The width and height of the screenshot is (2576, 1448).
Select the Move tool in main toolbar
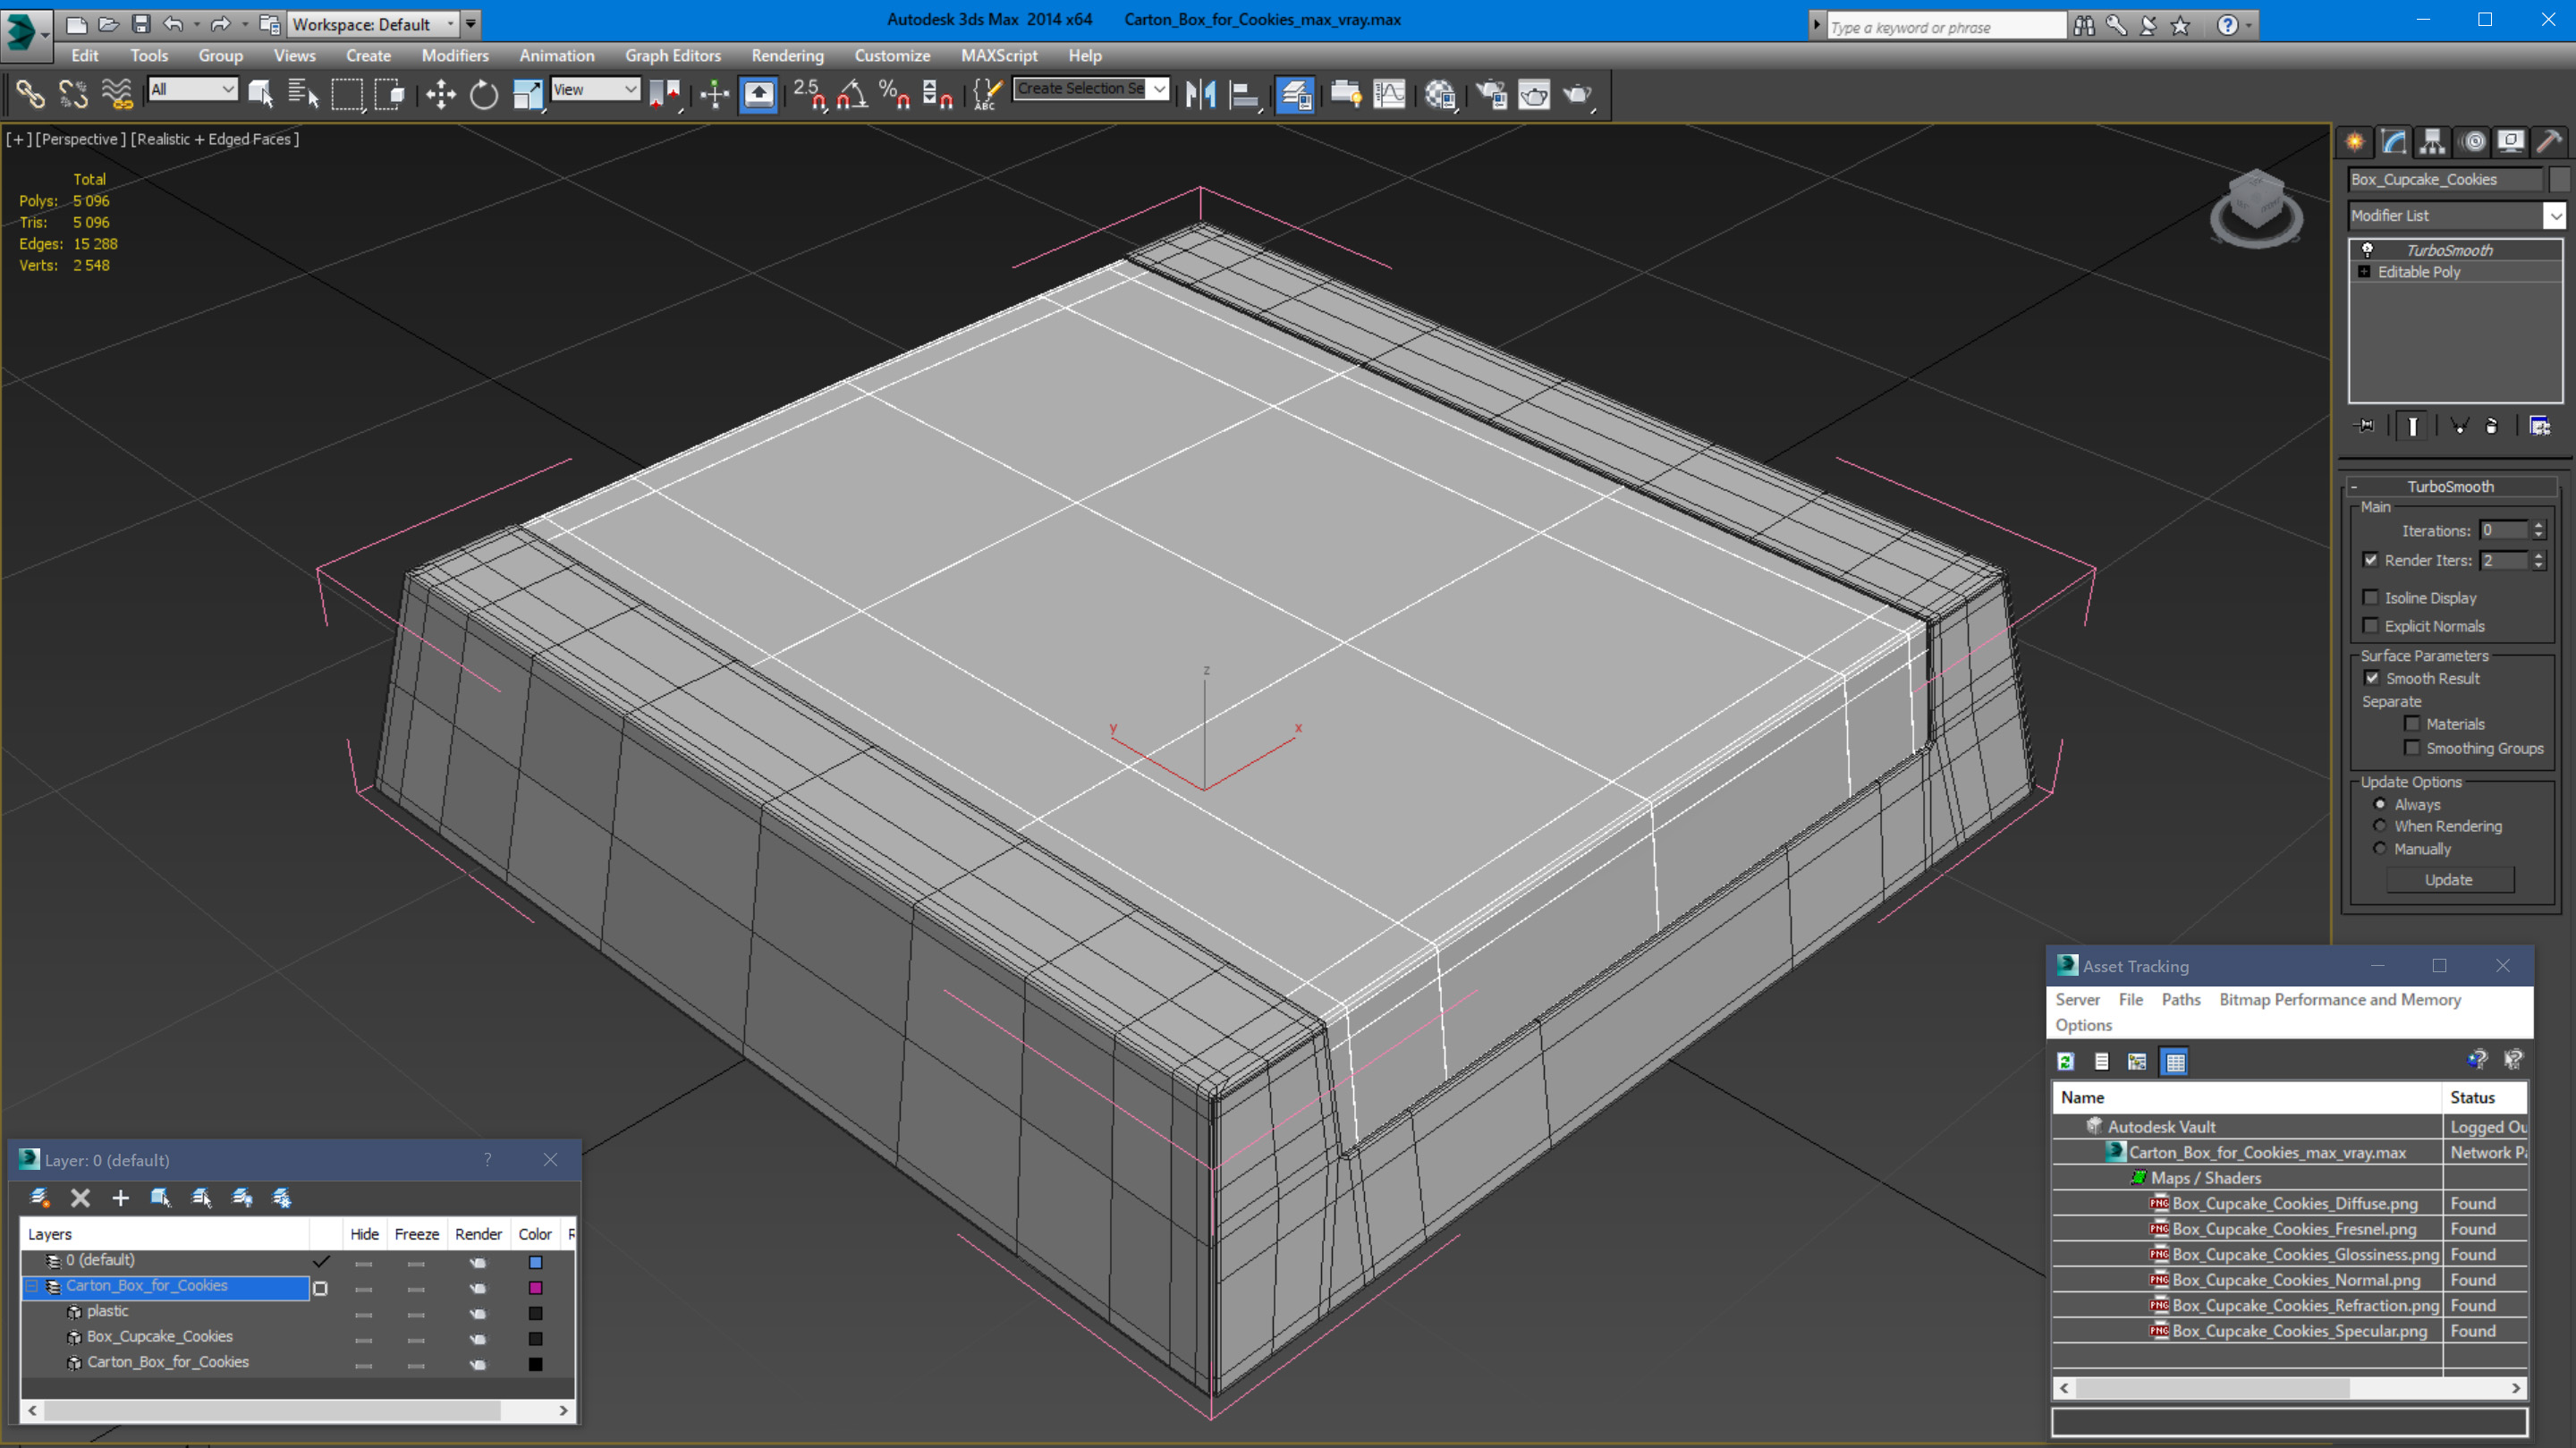pos(440,95)
